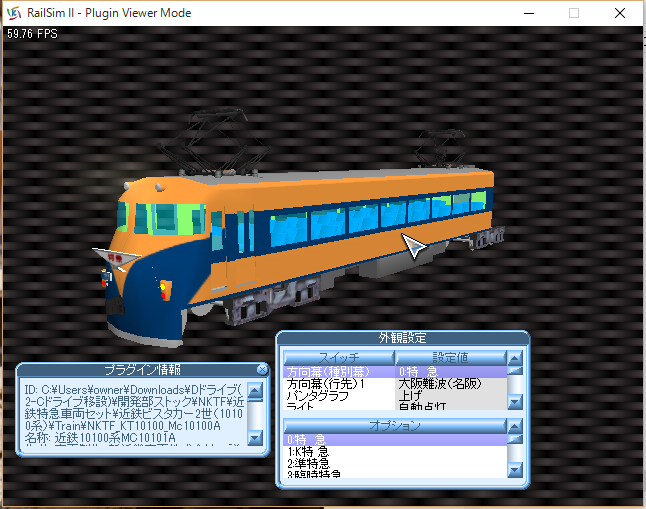Click the down arrow of the スイッチ list
The width and height of the screenshot is (646, 509).
[515, 402]
